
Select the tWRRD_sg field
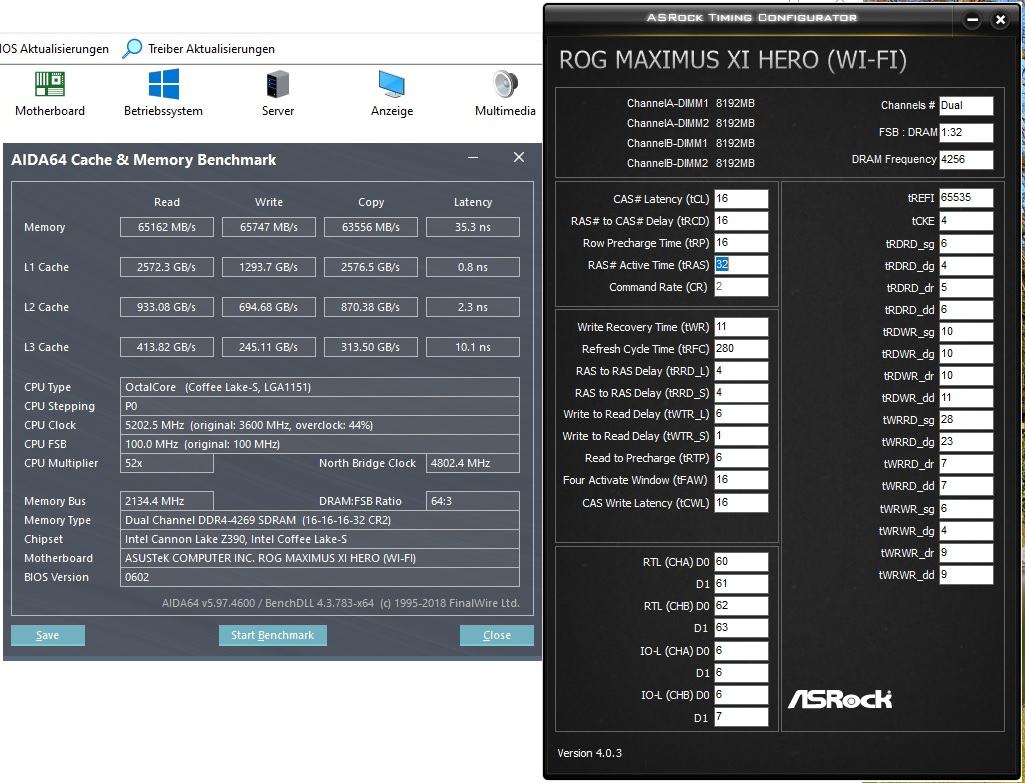coord(966,420)
